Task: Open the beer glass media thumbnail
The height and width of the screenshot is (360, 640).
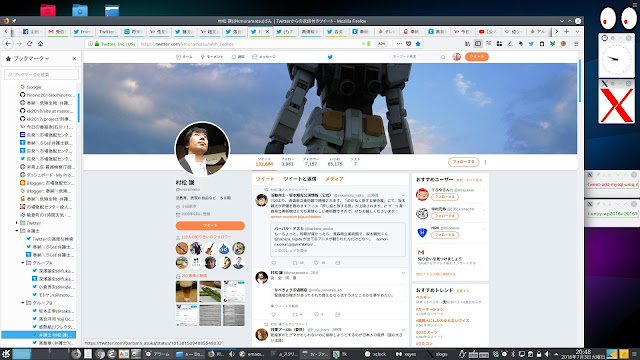Action: [x=187, y=291]
